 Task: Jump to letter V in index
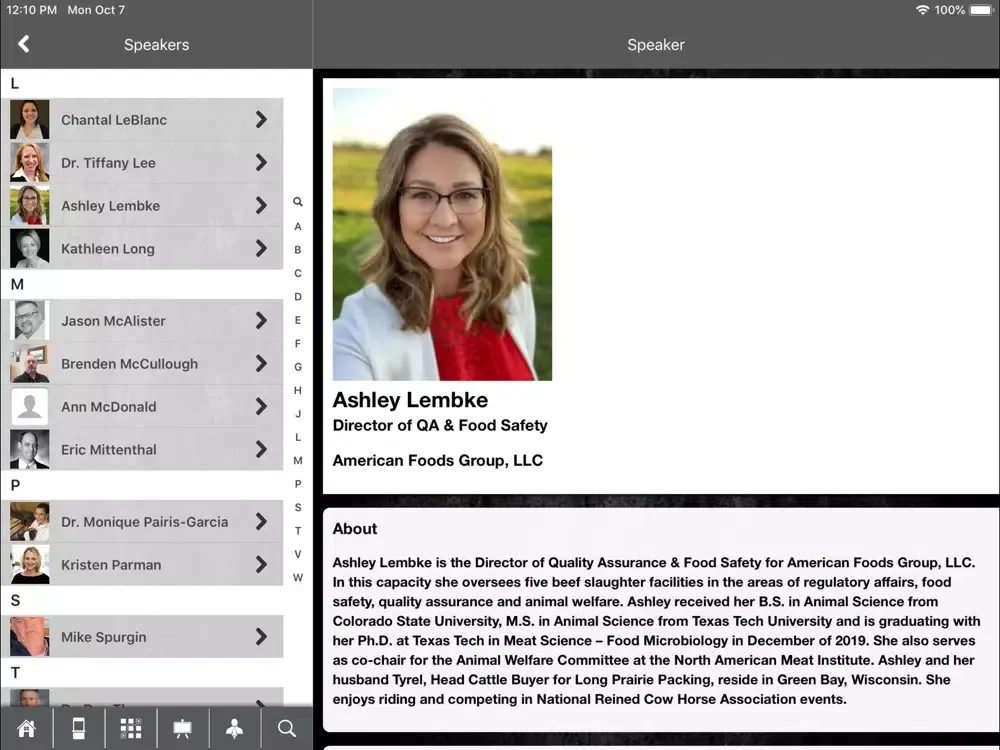298,554
